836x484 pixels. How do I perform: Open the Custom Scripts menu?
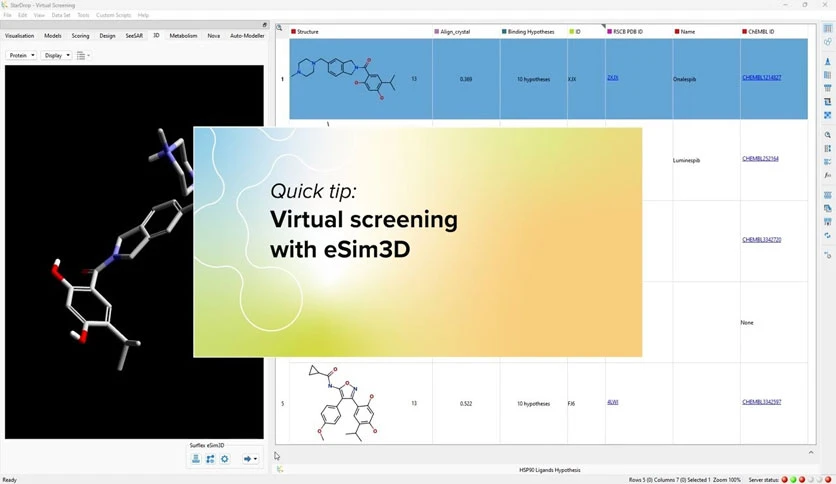click(114, 15)
